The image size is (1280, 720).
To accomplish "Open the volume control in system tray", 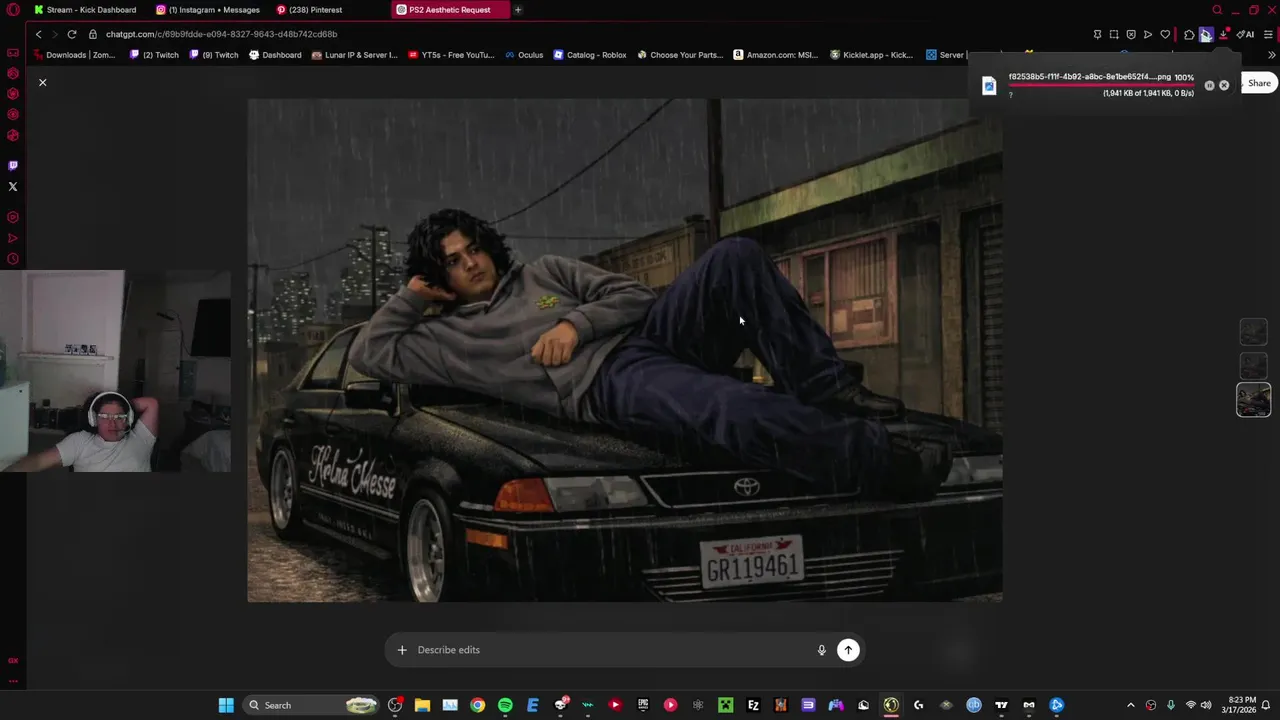I will point(1206,705).
